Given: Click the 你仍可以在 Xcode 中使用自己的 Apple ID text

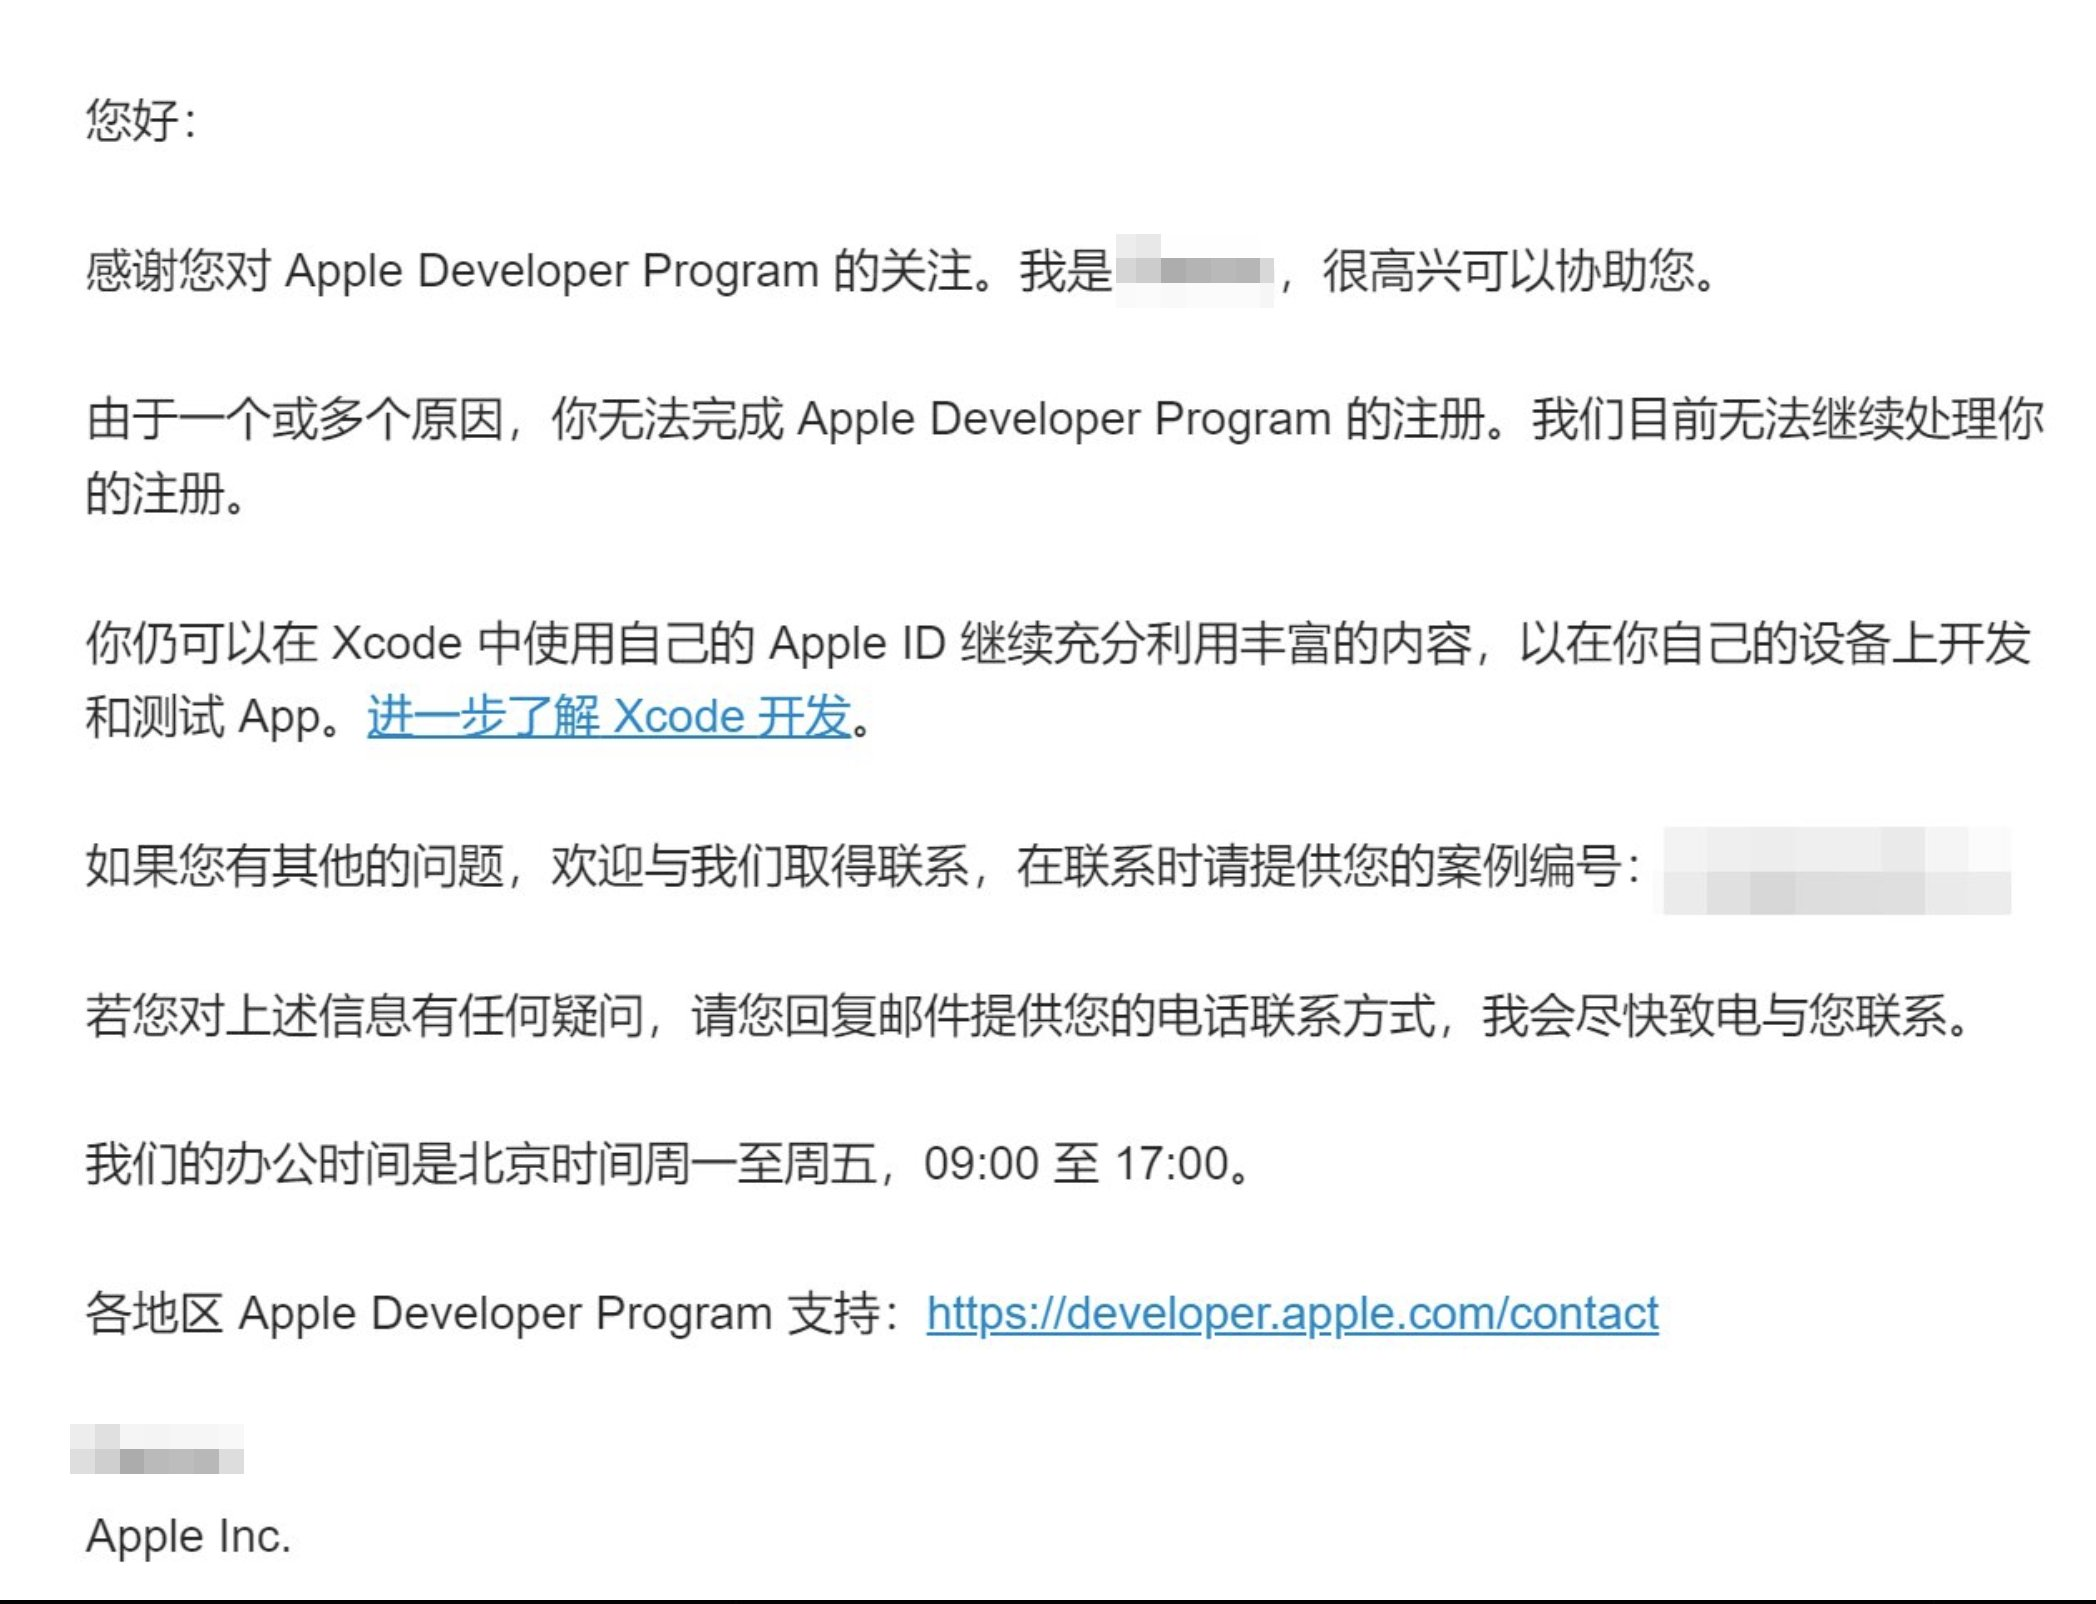Looking at the screenshot, I should coord(515,642).
